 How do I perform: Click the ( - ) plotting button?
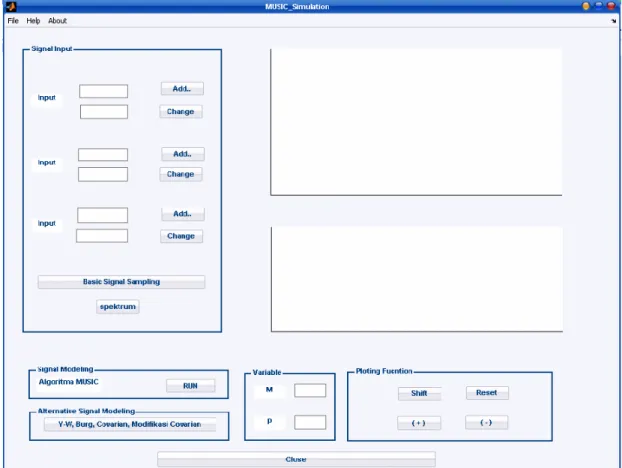[486, 422]
